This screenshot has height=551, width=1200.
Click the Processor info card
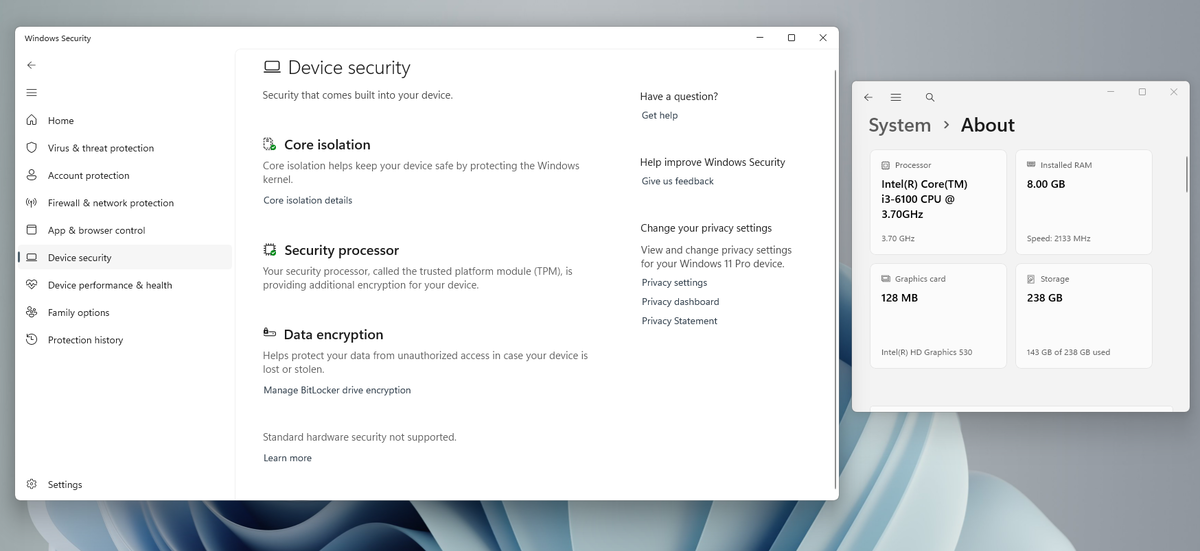click(939, 203)
